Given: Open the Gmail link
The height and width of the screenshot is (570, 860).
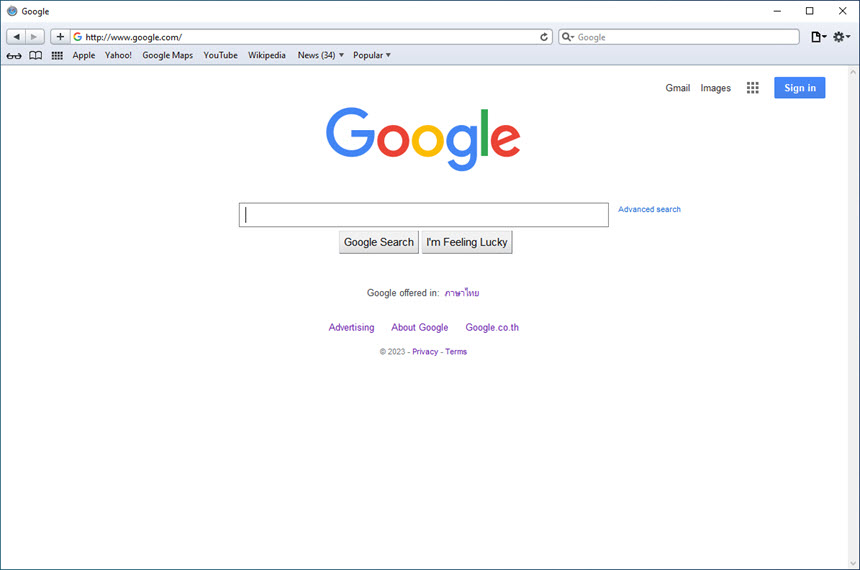Looking at the screenshot, I should pos(677,88).
